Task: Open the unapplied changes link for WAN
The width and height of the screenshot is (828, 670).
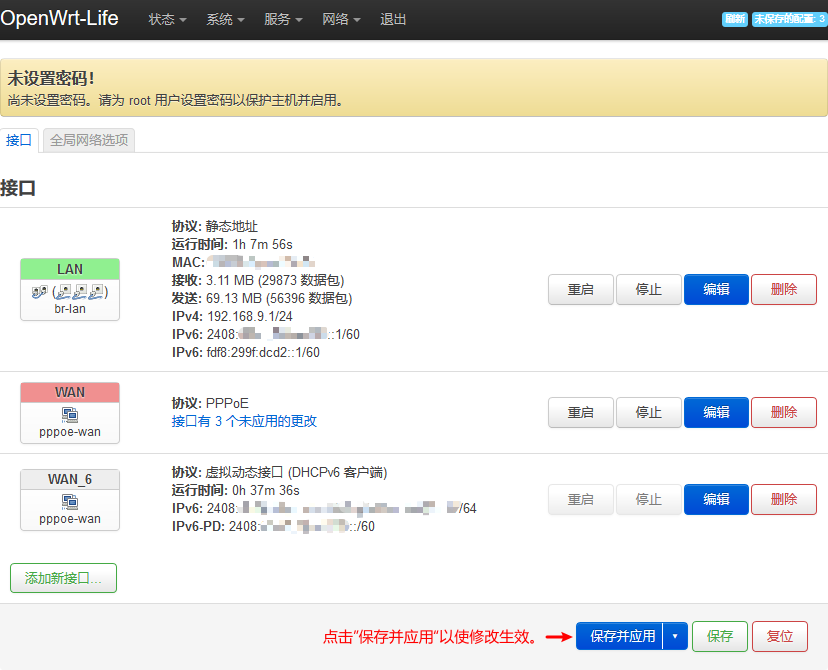Action: (x=244, y=421)
